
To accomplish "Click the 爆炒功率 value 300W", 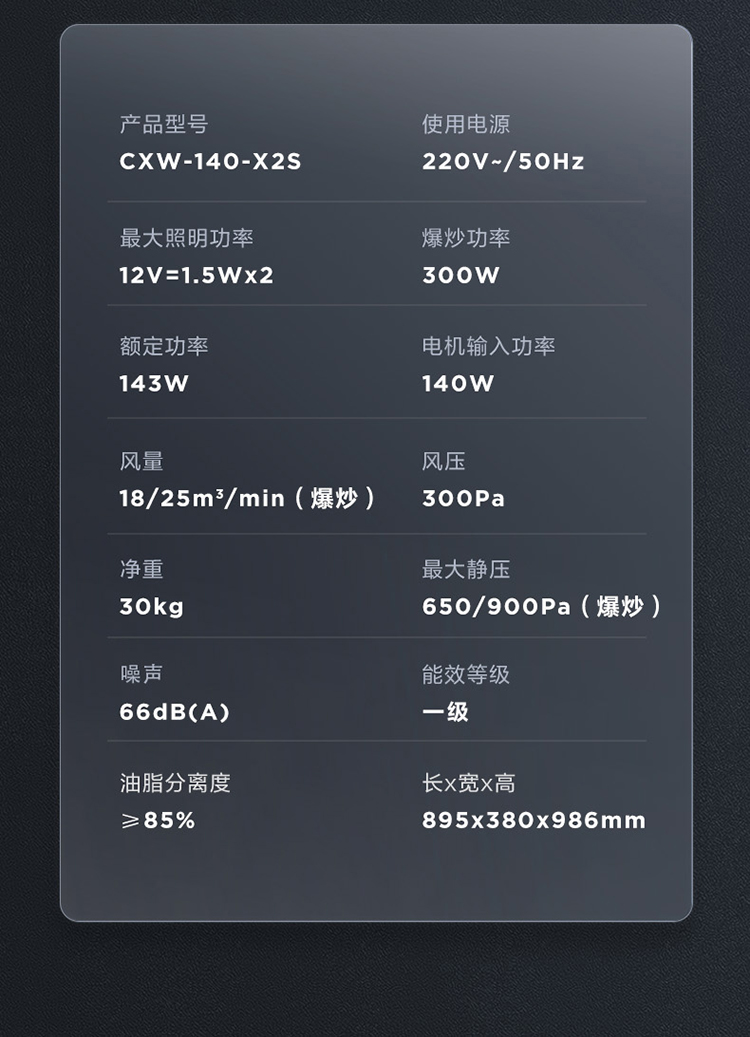I will (460, 275).
